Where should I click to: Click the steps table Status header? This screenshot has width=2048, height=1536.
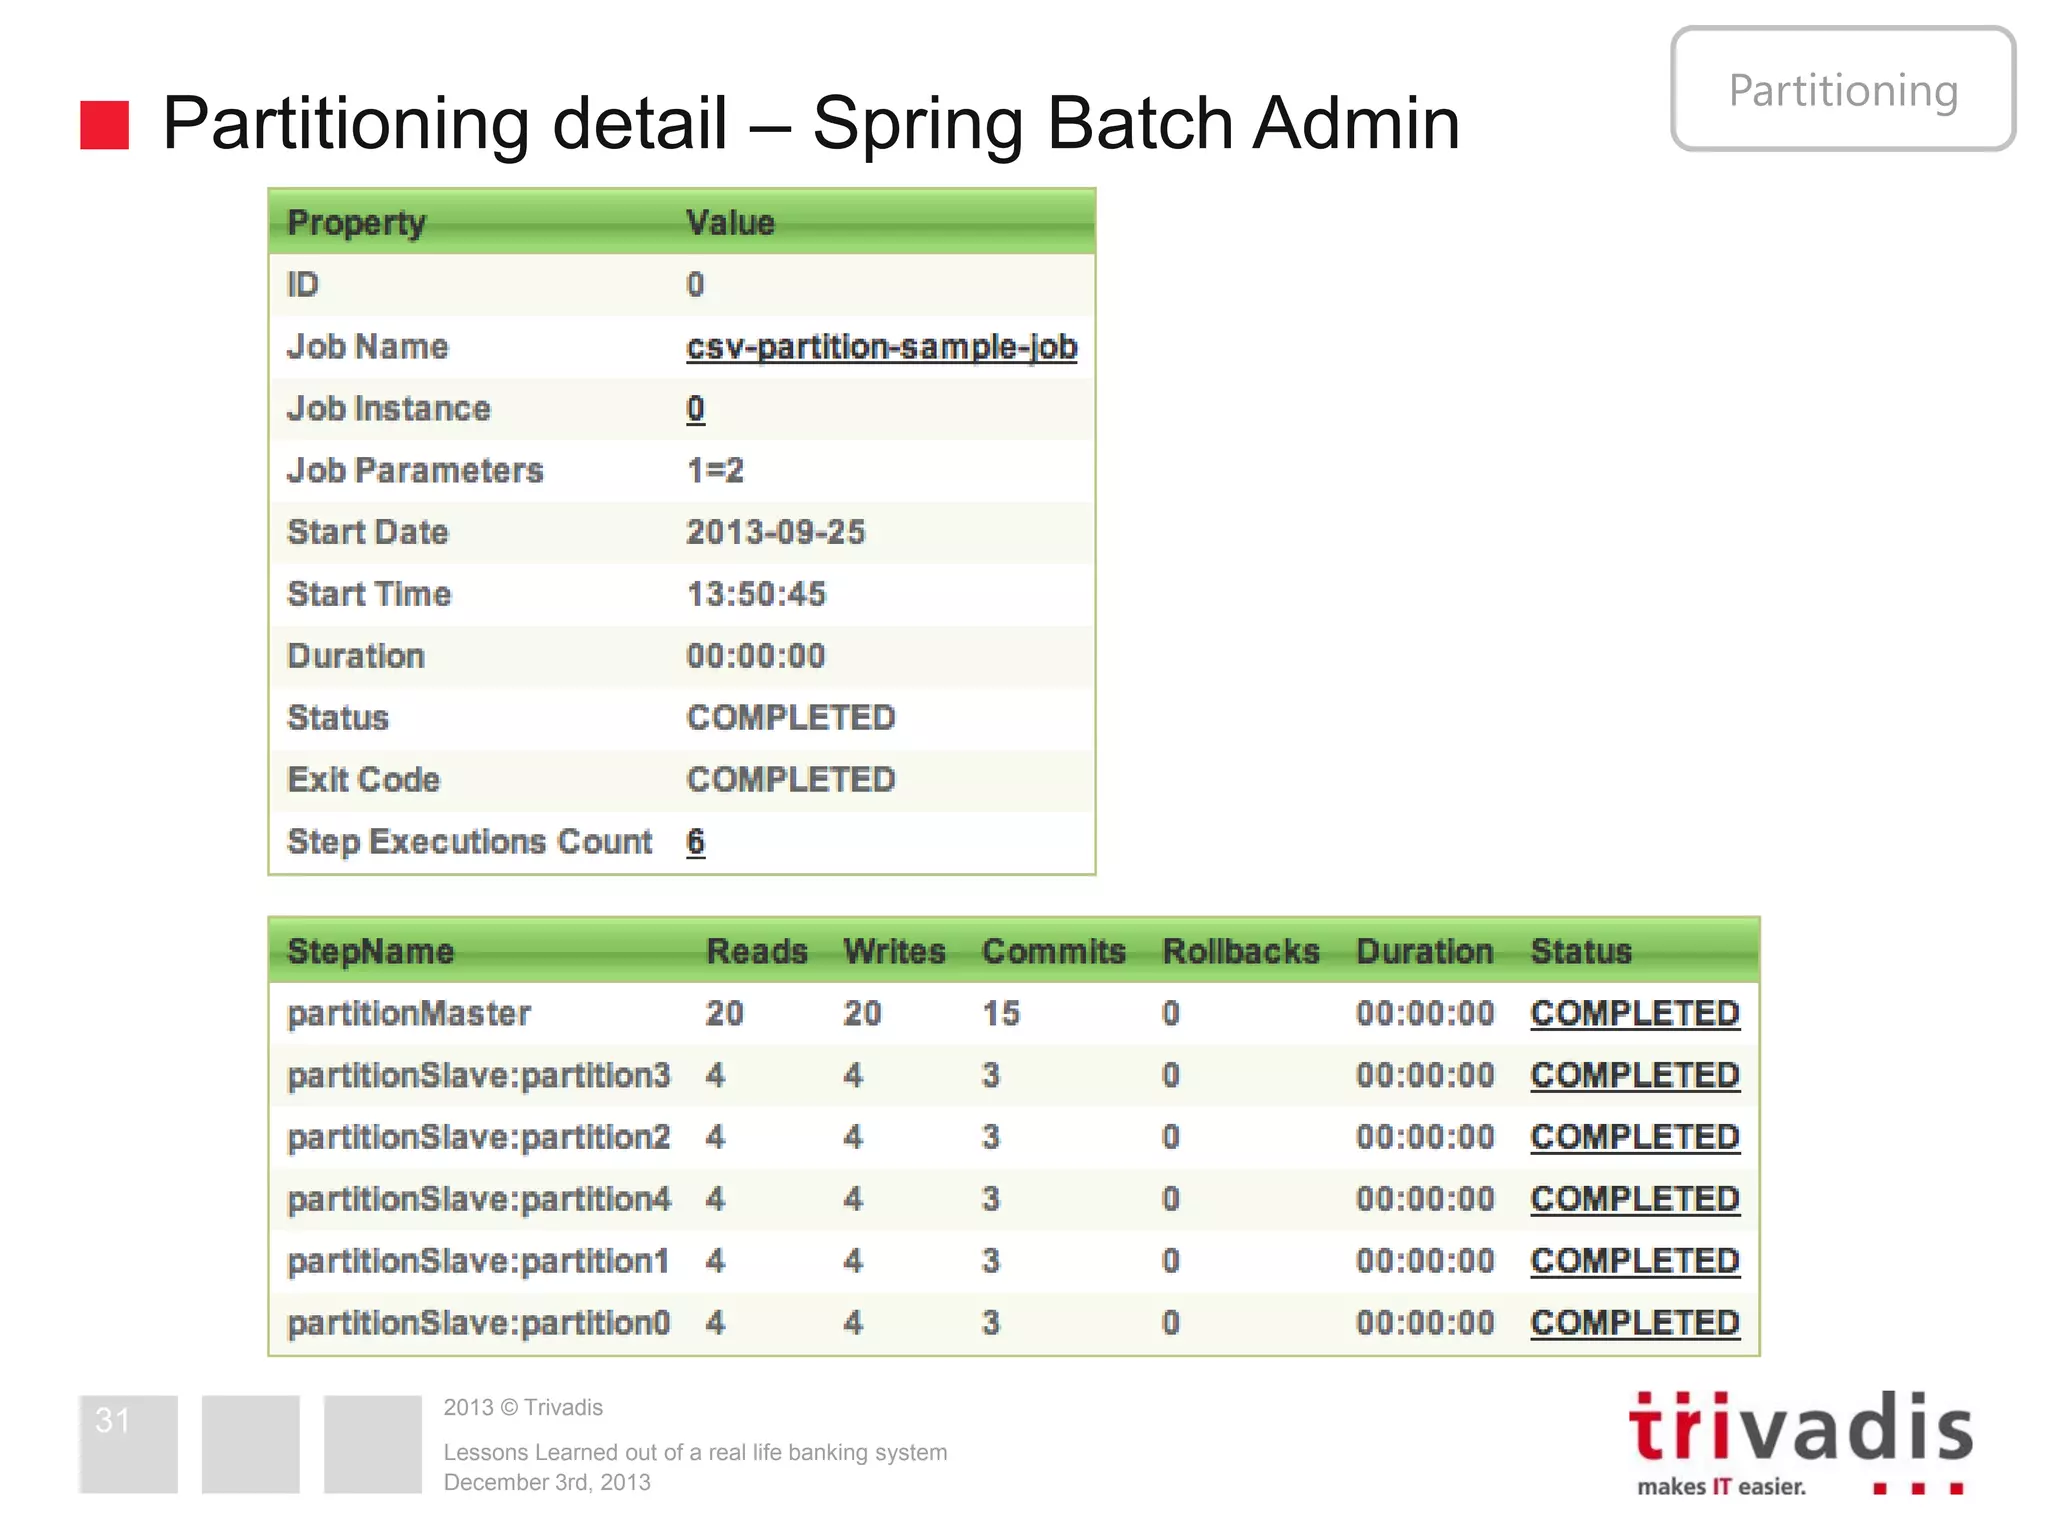(x=1581, y=951)
